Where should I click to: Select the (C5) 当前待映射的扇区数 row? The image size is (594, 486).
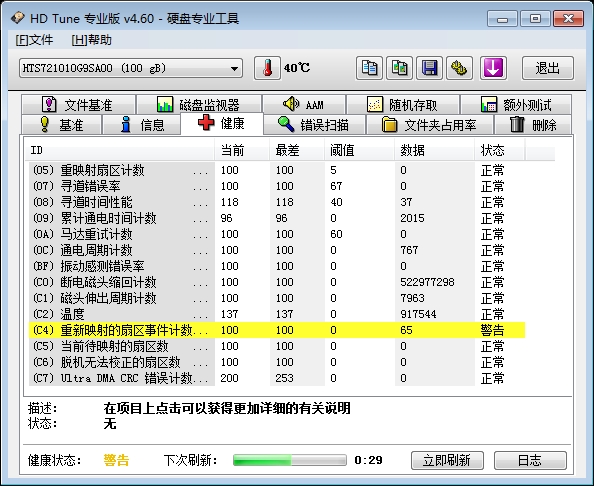point(277,346)
